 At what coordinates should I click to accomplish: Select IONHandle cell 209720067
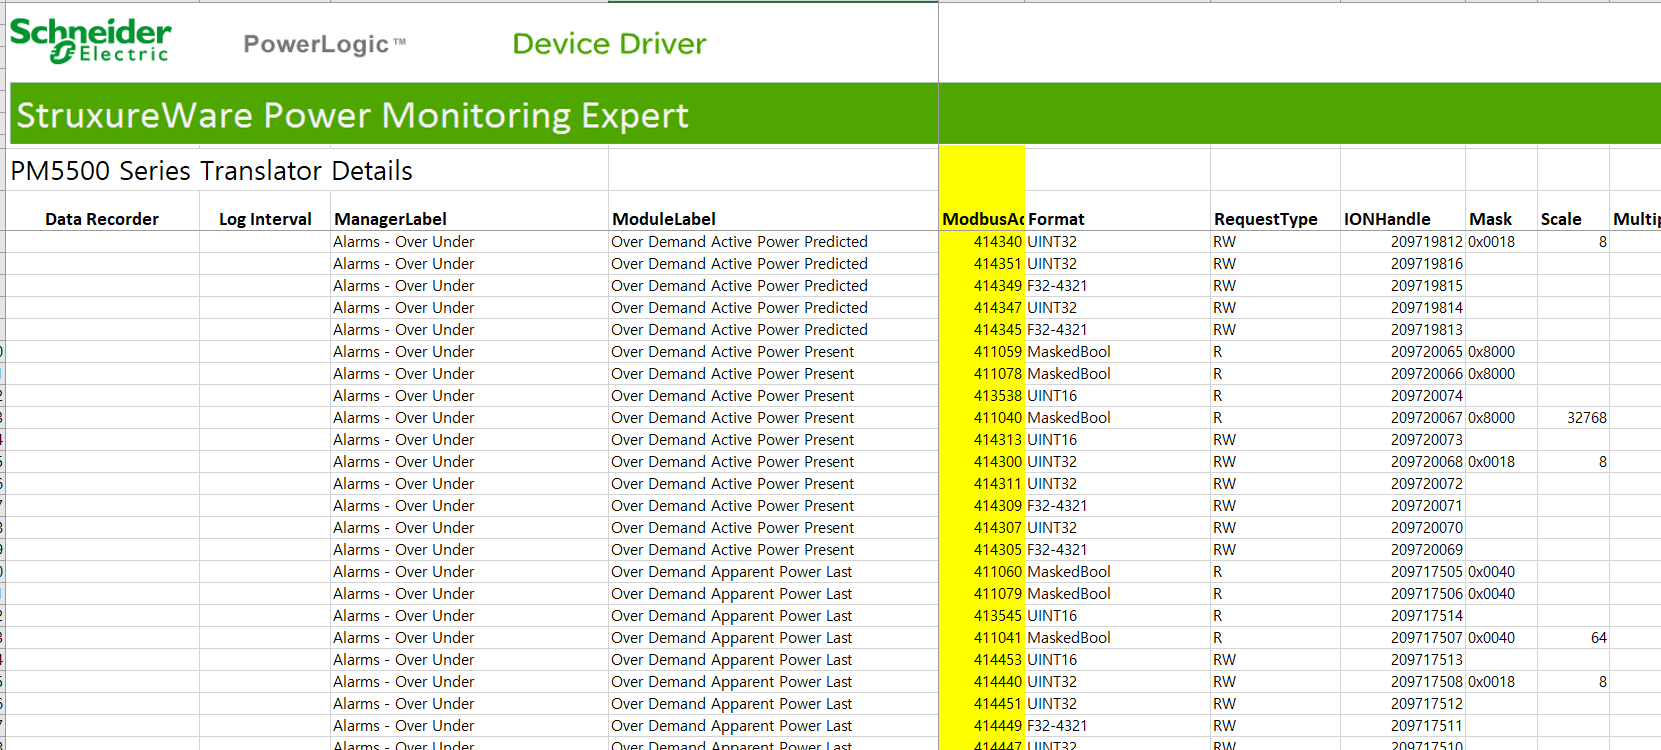(x=1403, y=418)
